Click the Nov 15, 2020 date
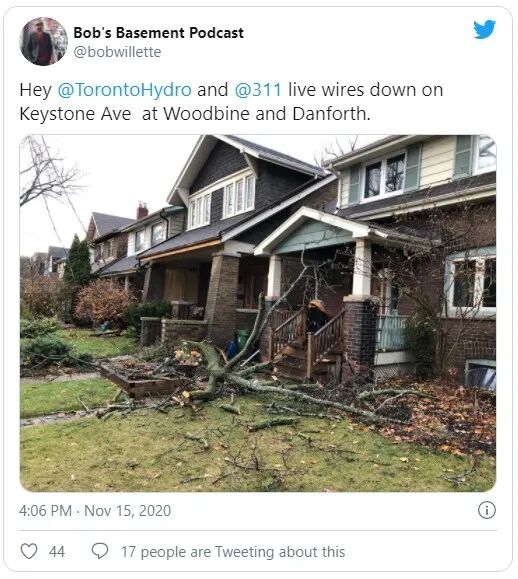This screenshot has height=579, width=518. 127,511
